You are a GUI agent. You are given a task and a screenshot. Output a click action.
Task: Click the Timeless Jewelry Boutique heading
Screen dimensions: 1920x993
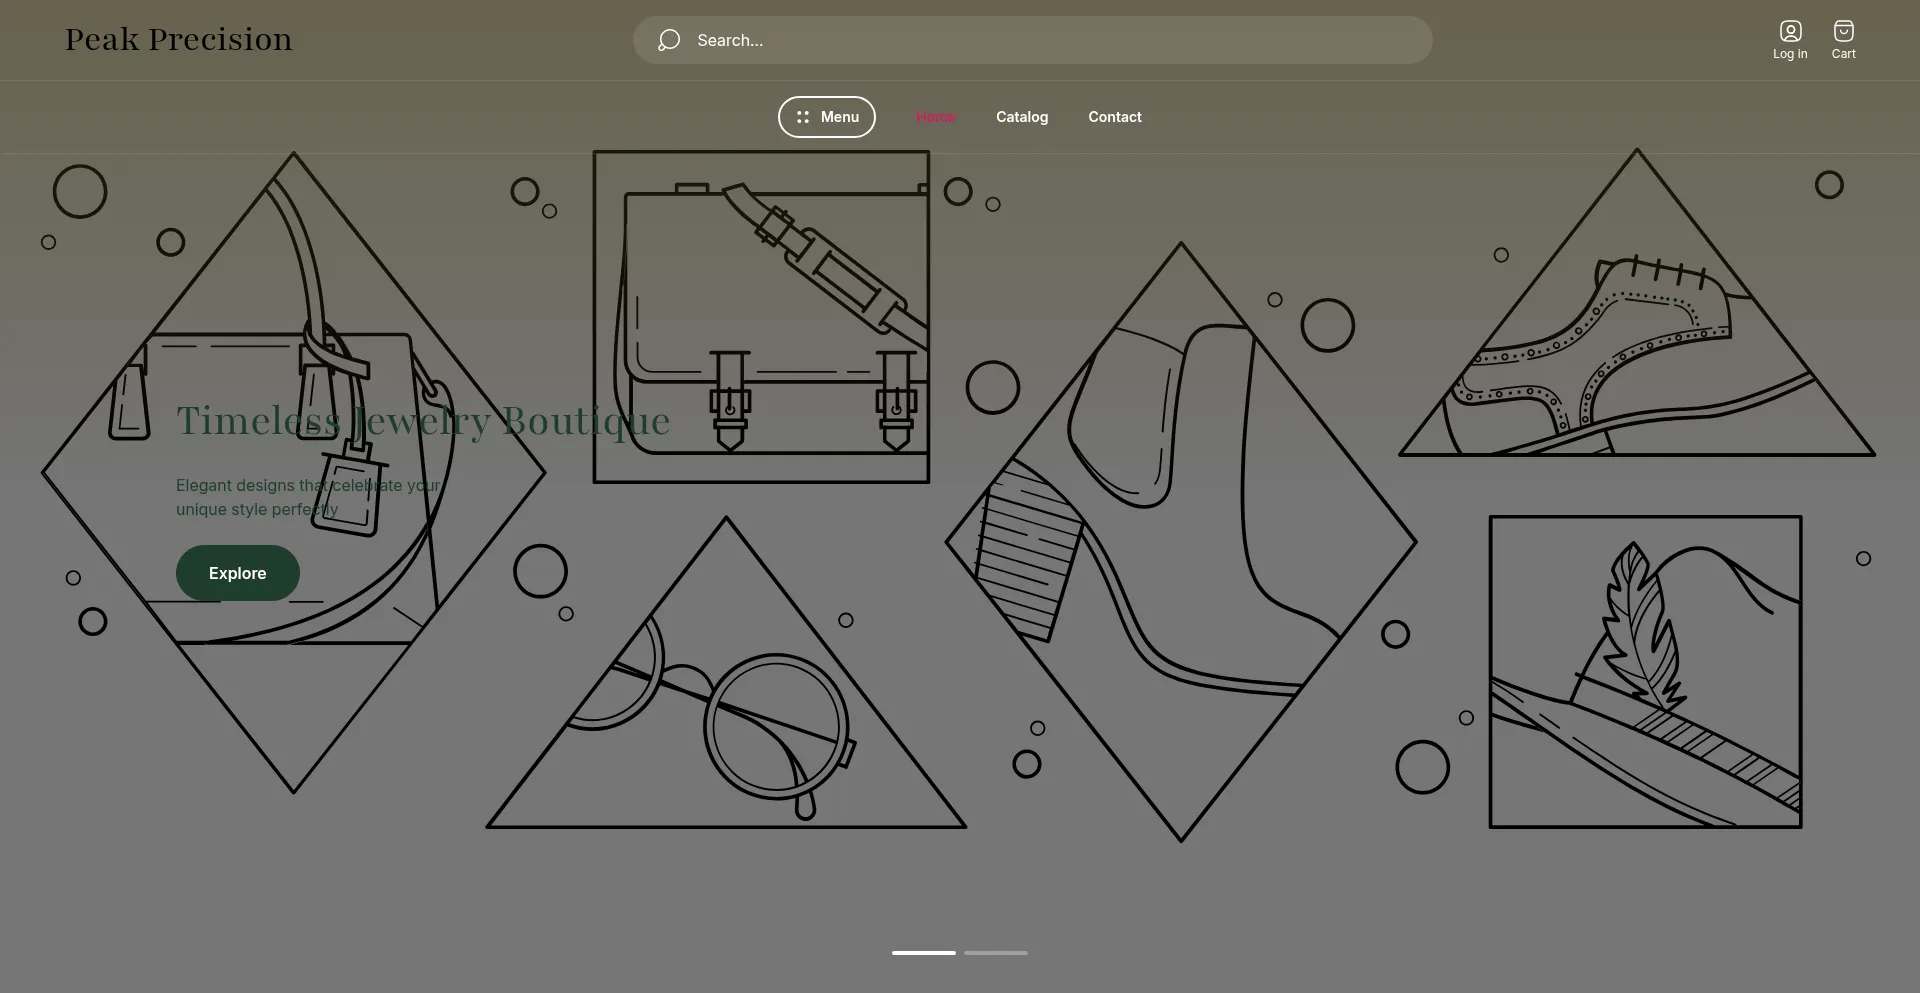(x=423, y=421)
